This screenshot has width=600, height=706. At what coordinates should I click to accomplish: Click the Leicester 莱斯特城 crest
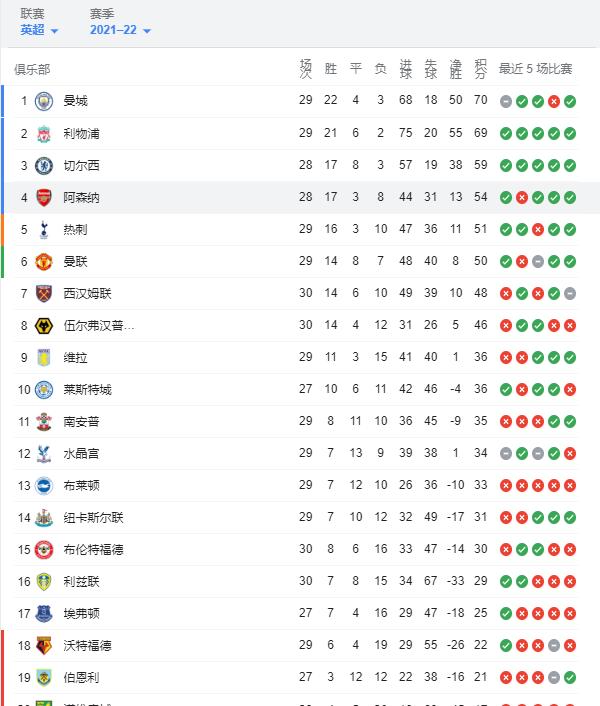coord(44,389)
